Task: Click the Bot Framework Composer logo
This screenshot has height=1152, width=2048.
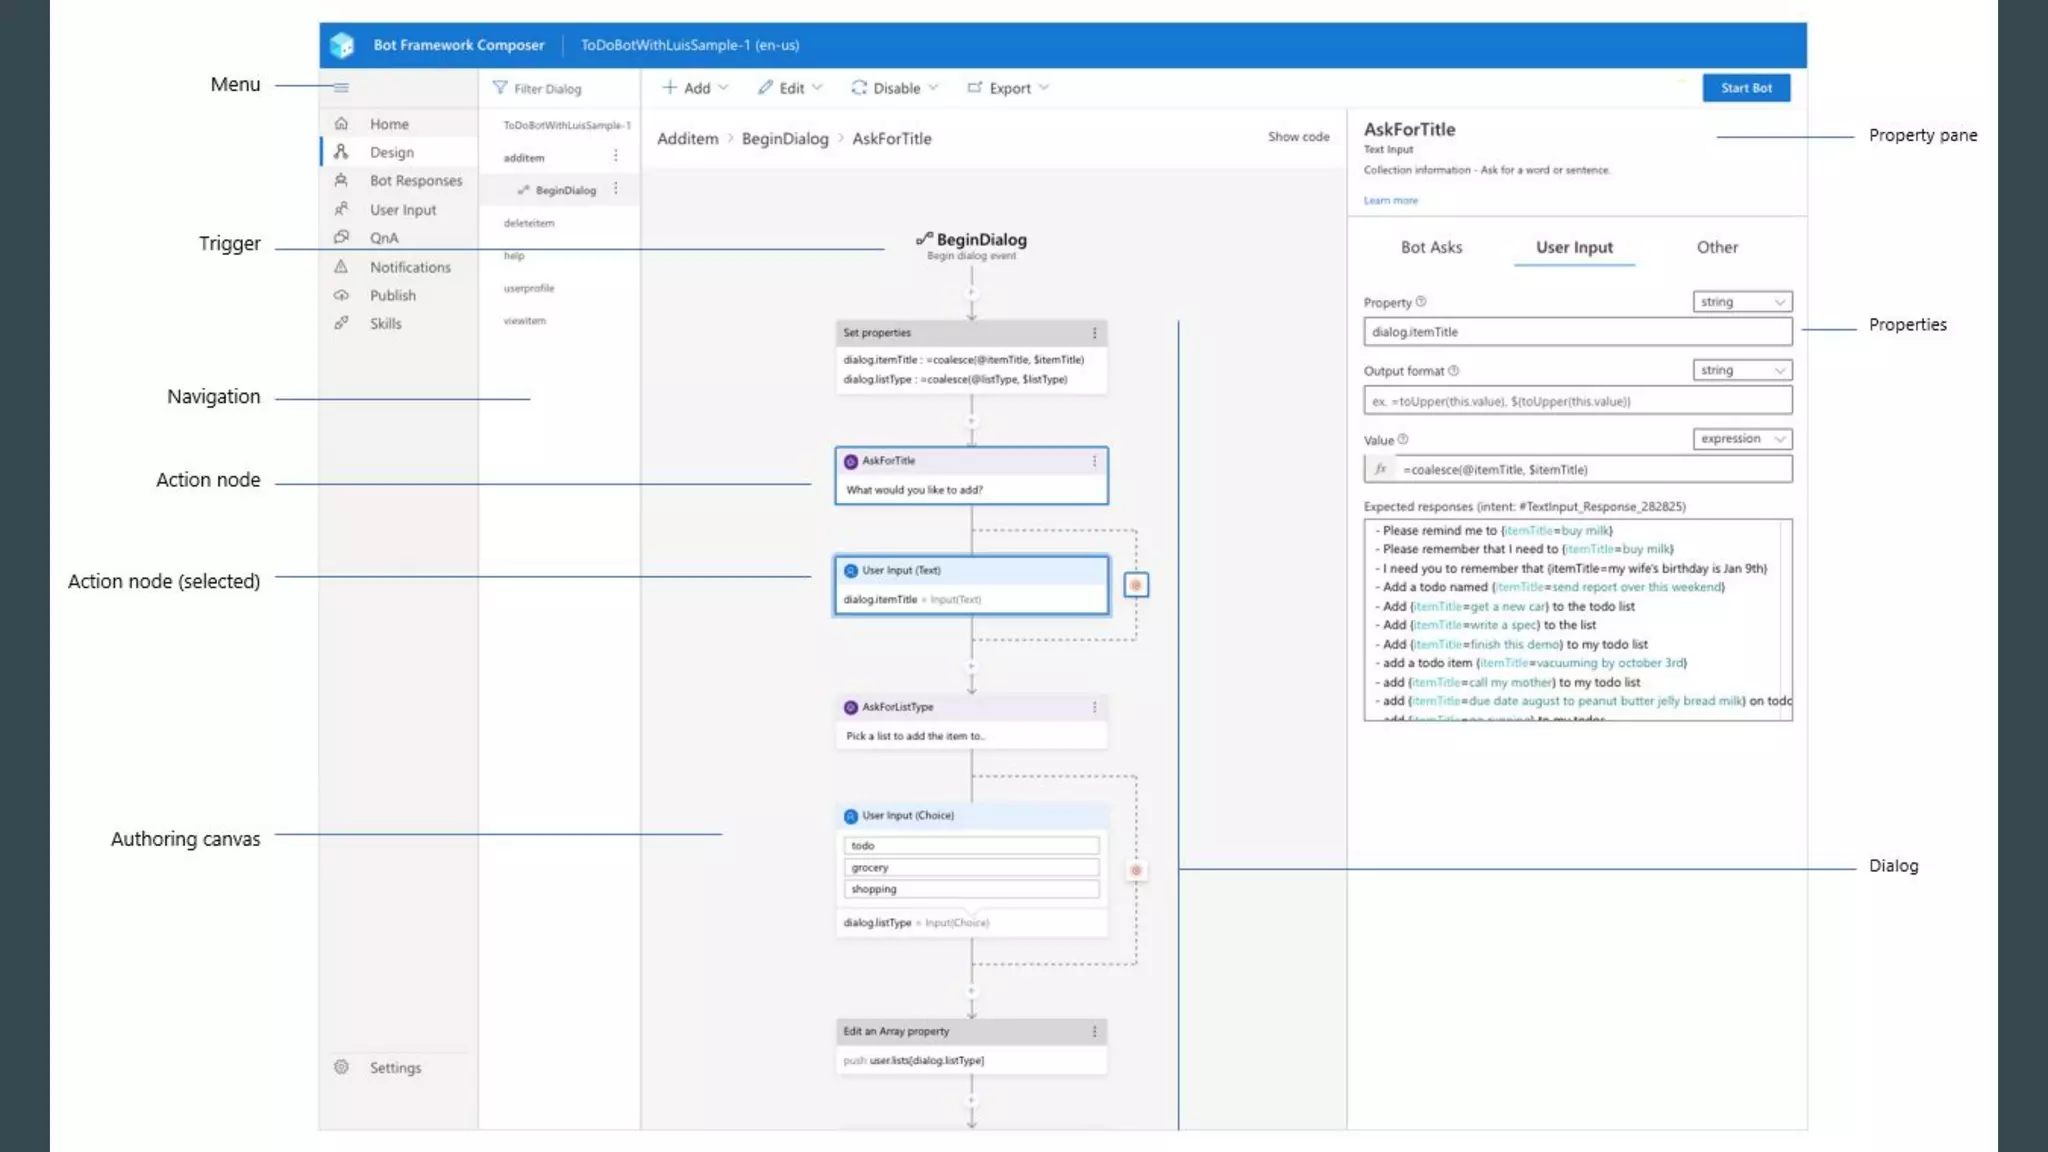Action: (x=342, y=45)
